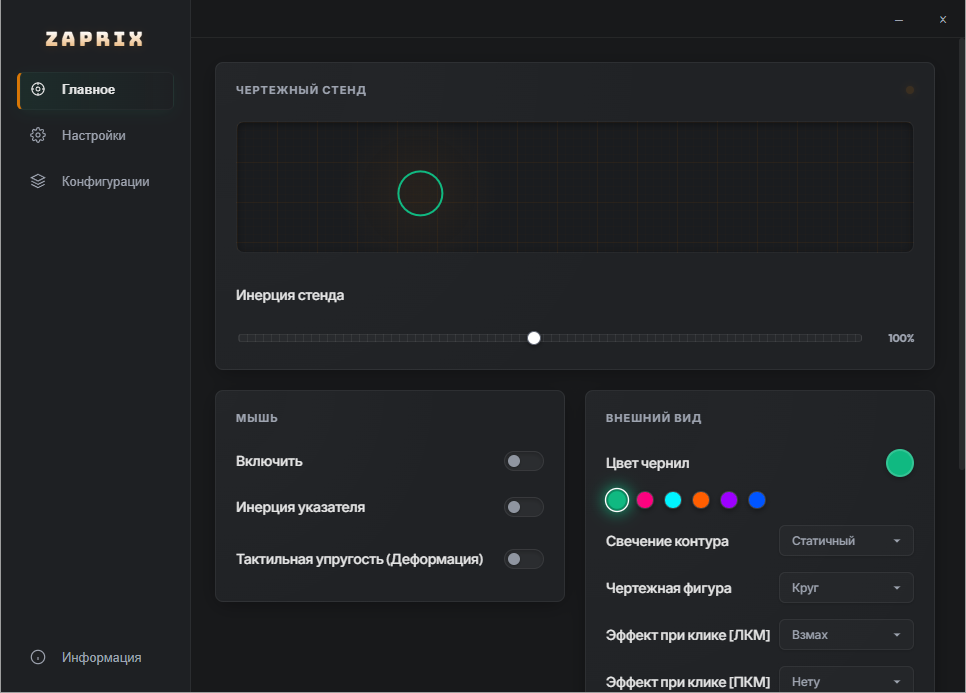Click the gear icon next to Настройки
Screen dimensions: 966x693
[38, 135]
